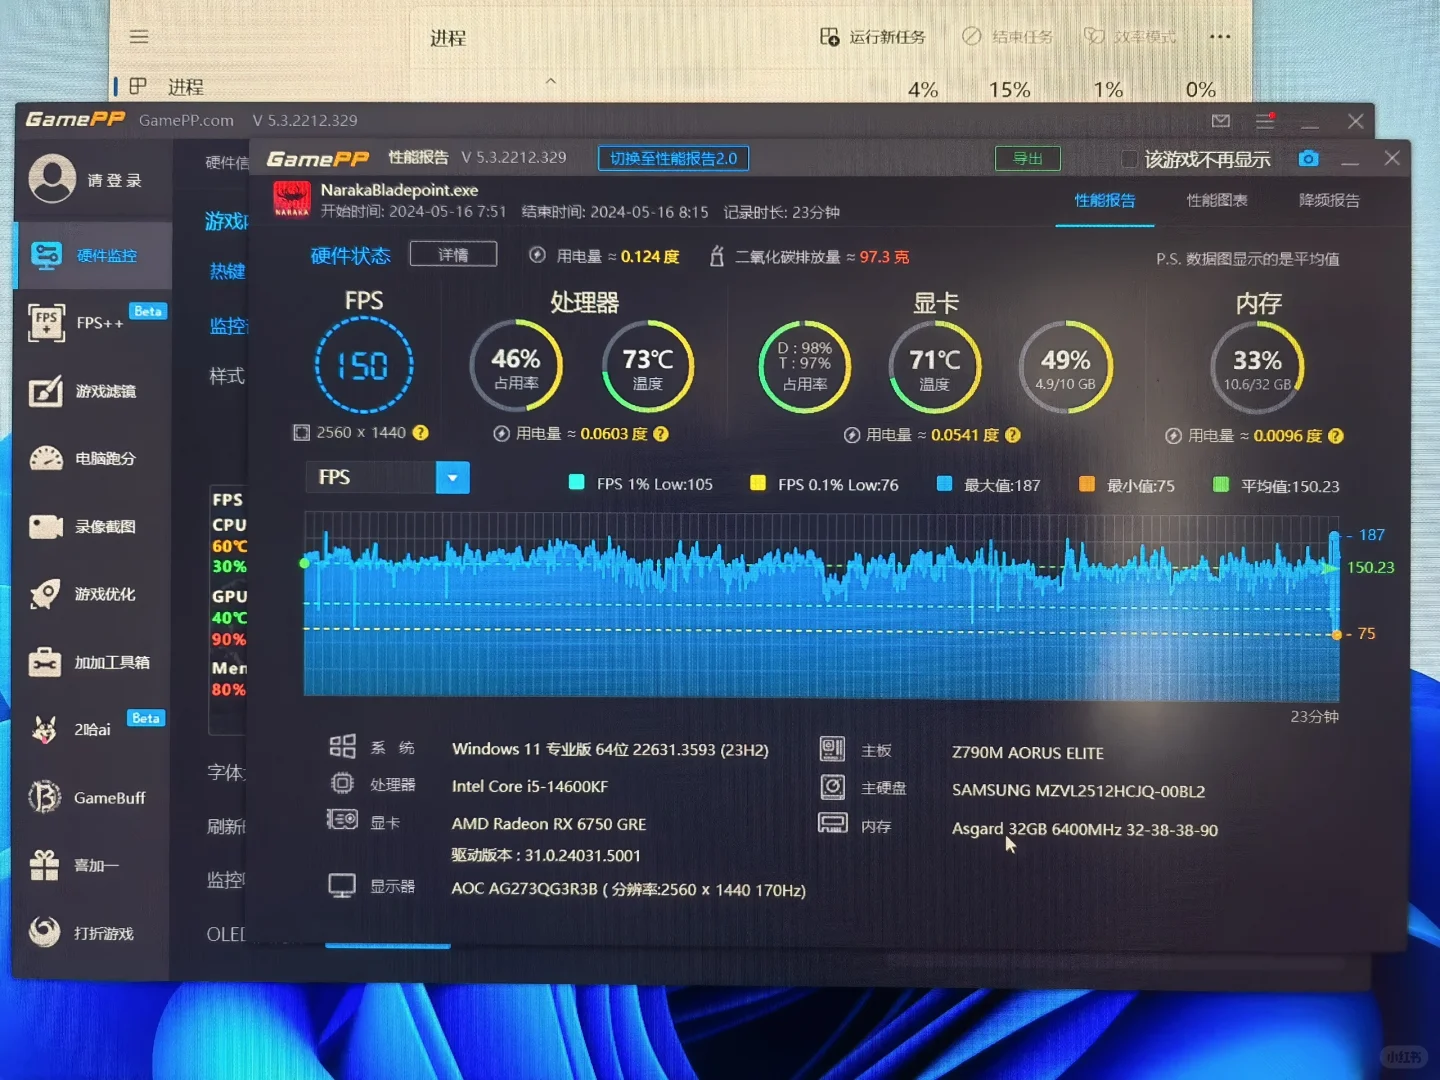Click 运行新任务 in Task Manager

(873, 37)
